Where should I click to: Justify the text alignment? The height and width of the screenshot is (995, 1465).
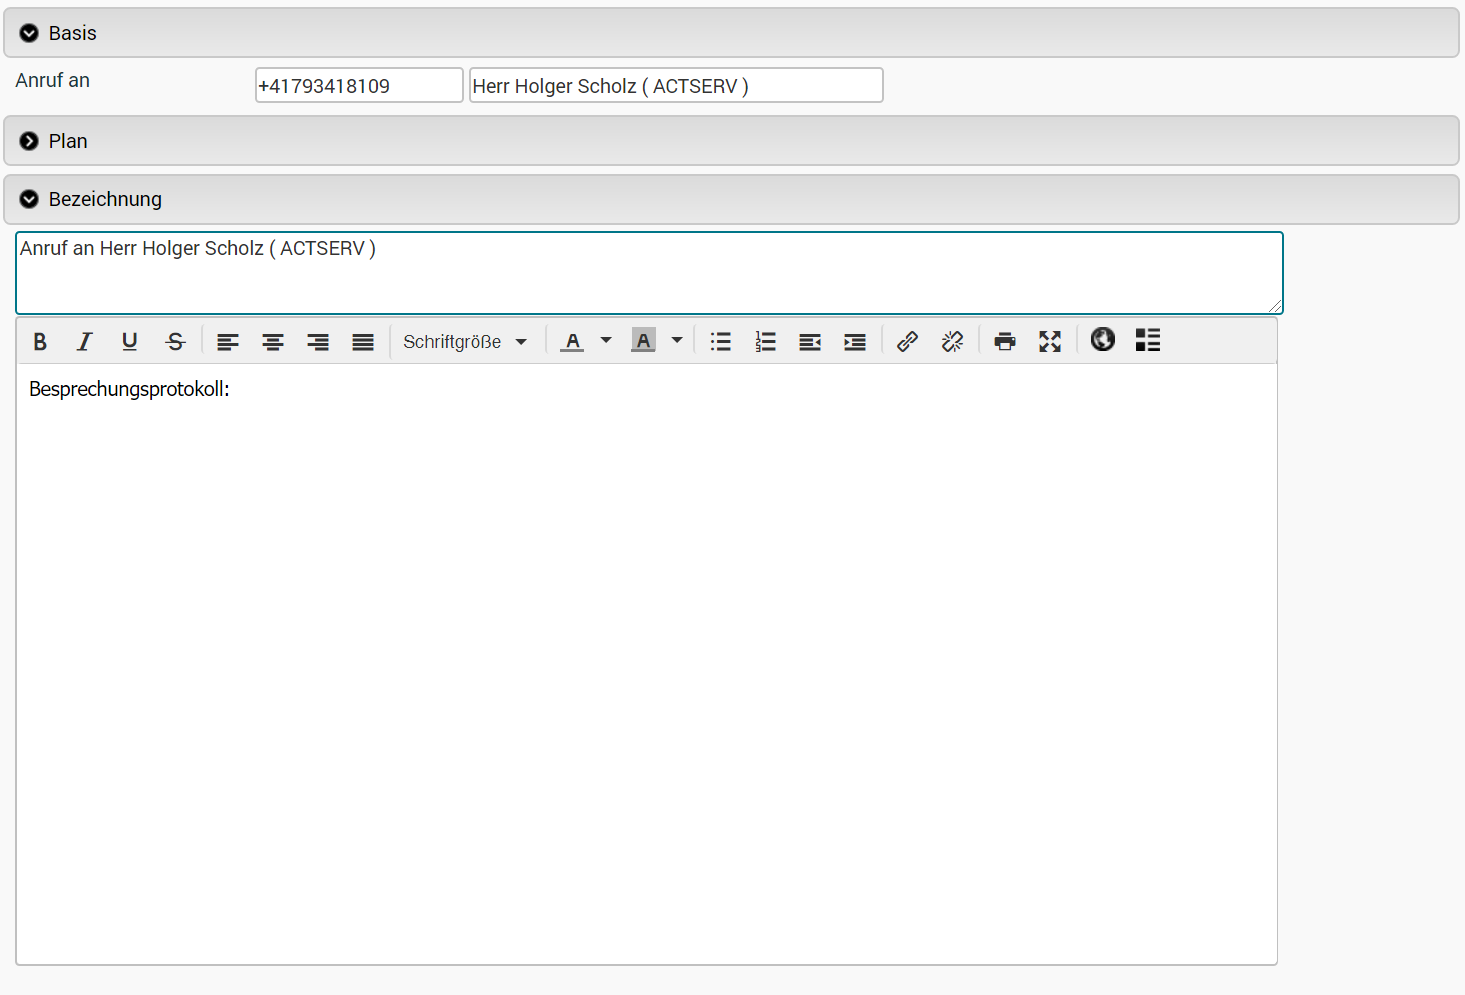click(363, 342)
